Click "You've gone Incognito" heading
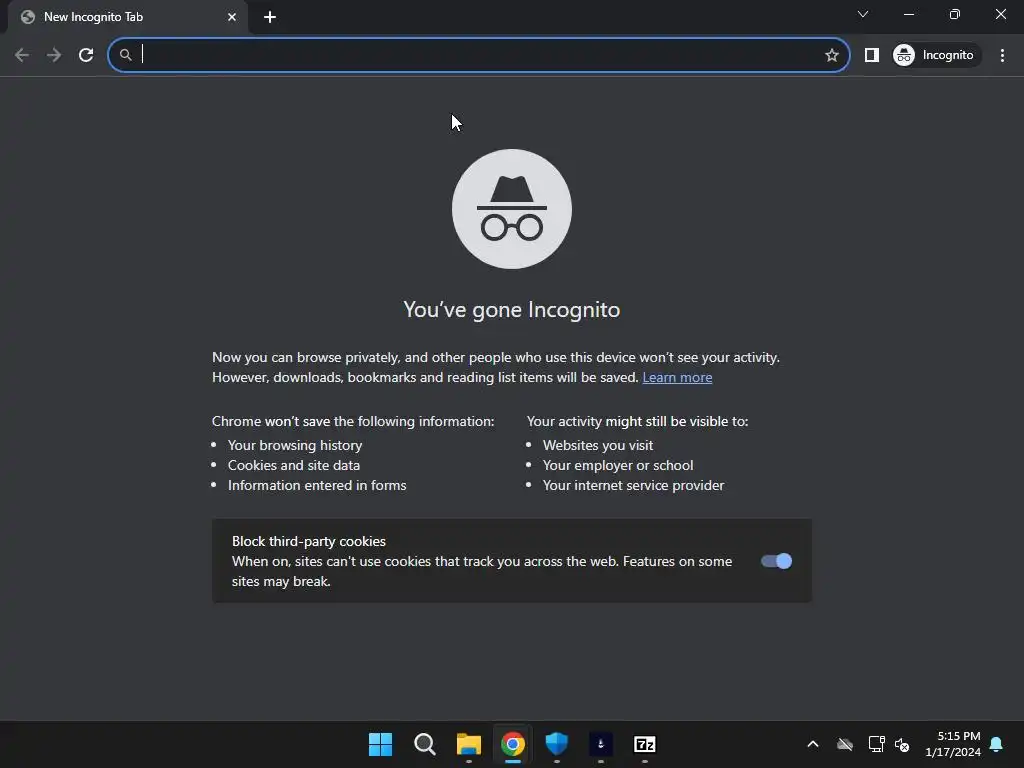 (x=512, y=310)
